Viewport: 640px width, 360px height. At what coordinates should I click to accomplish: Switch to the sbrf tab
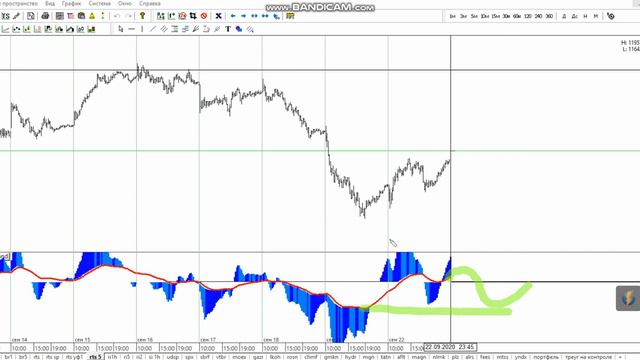click(204, 357)
